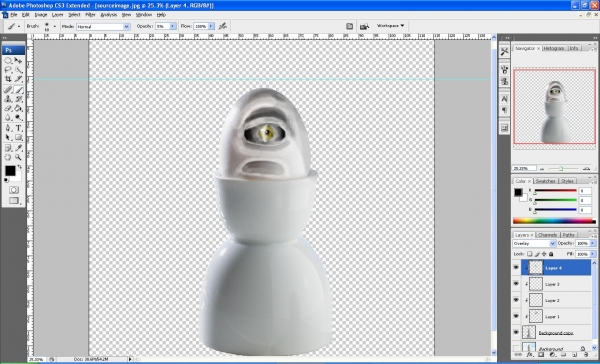Switch to the Channels tab
Viewport: 600px width, 364px height.
click(548, 235)
